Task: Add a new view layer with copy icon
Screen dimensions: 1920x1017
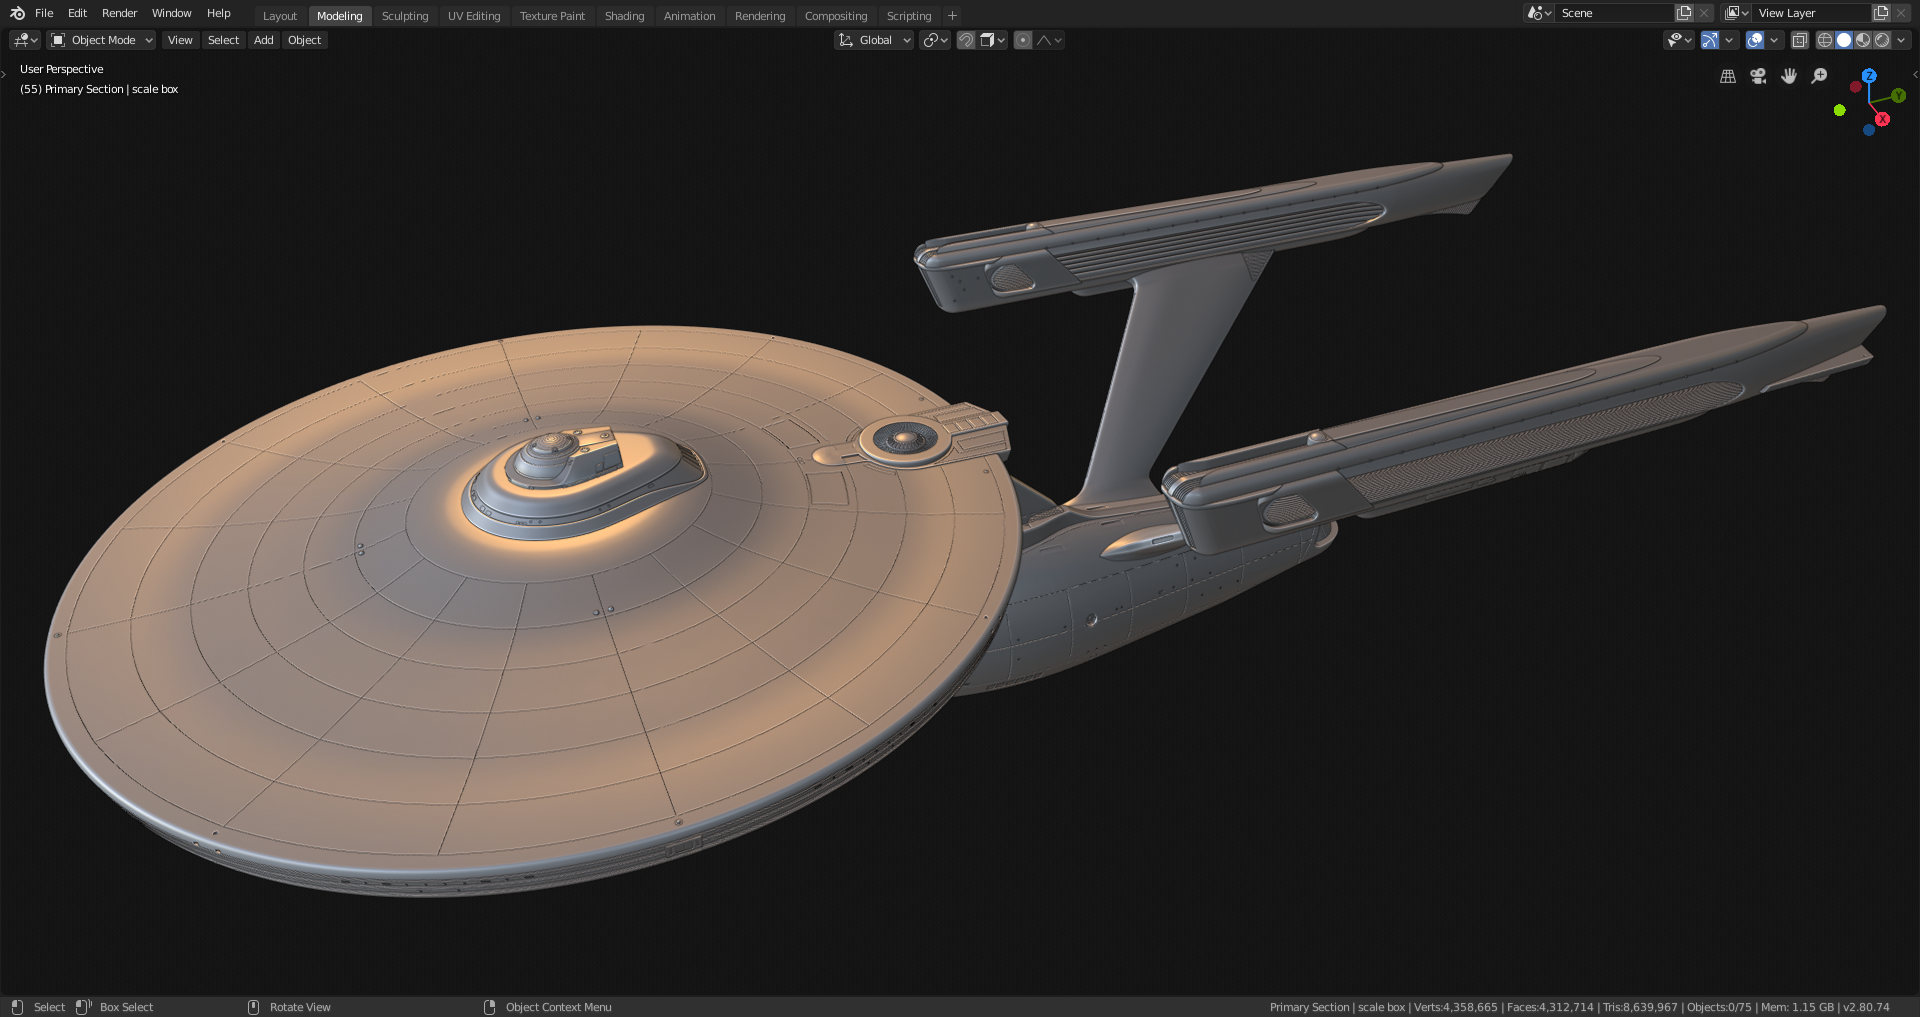Action: tap(1881, 13)
